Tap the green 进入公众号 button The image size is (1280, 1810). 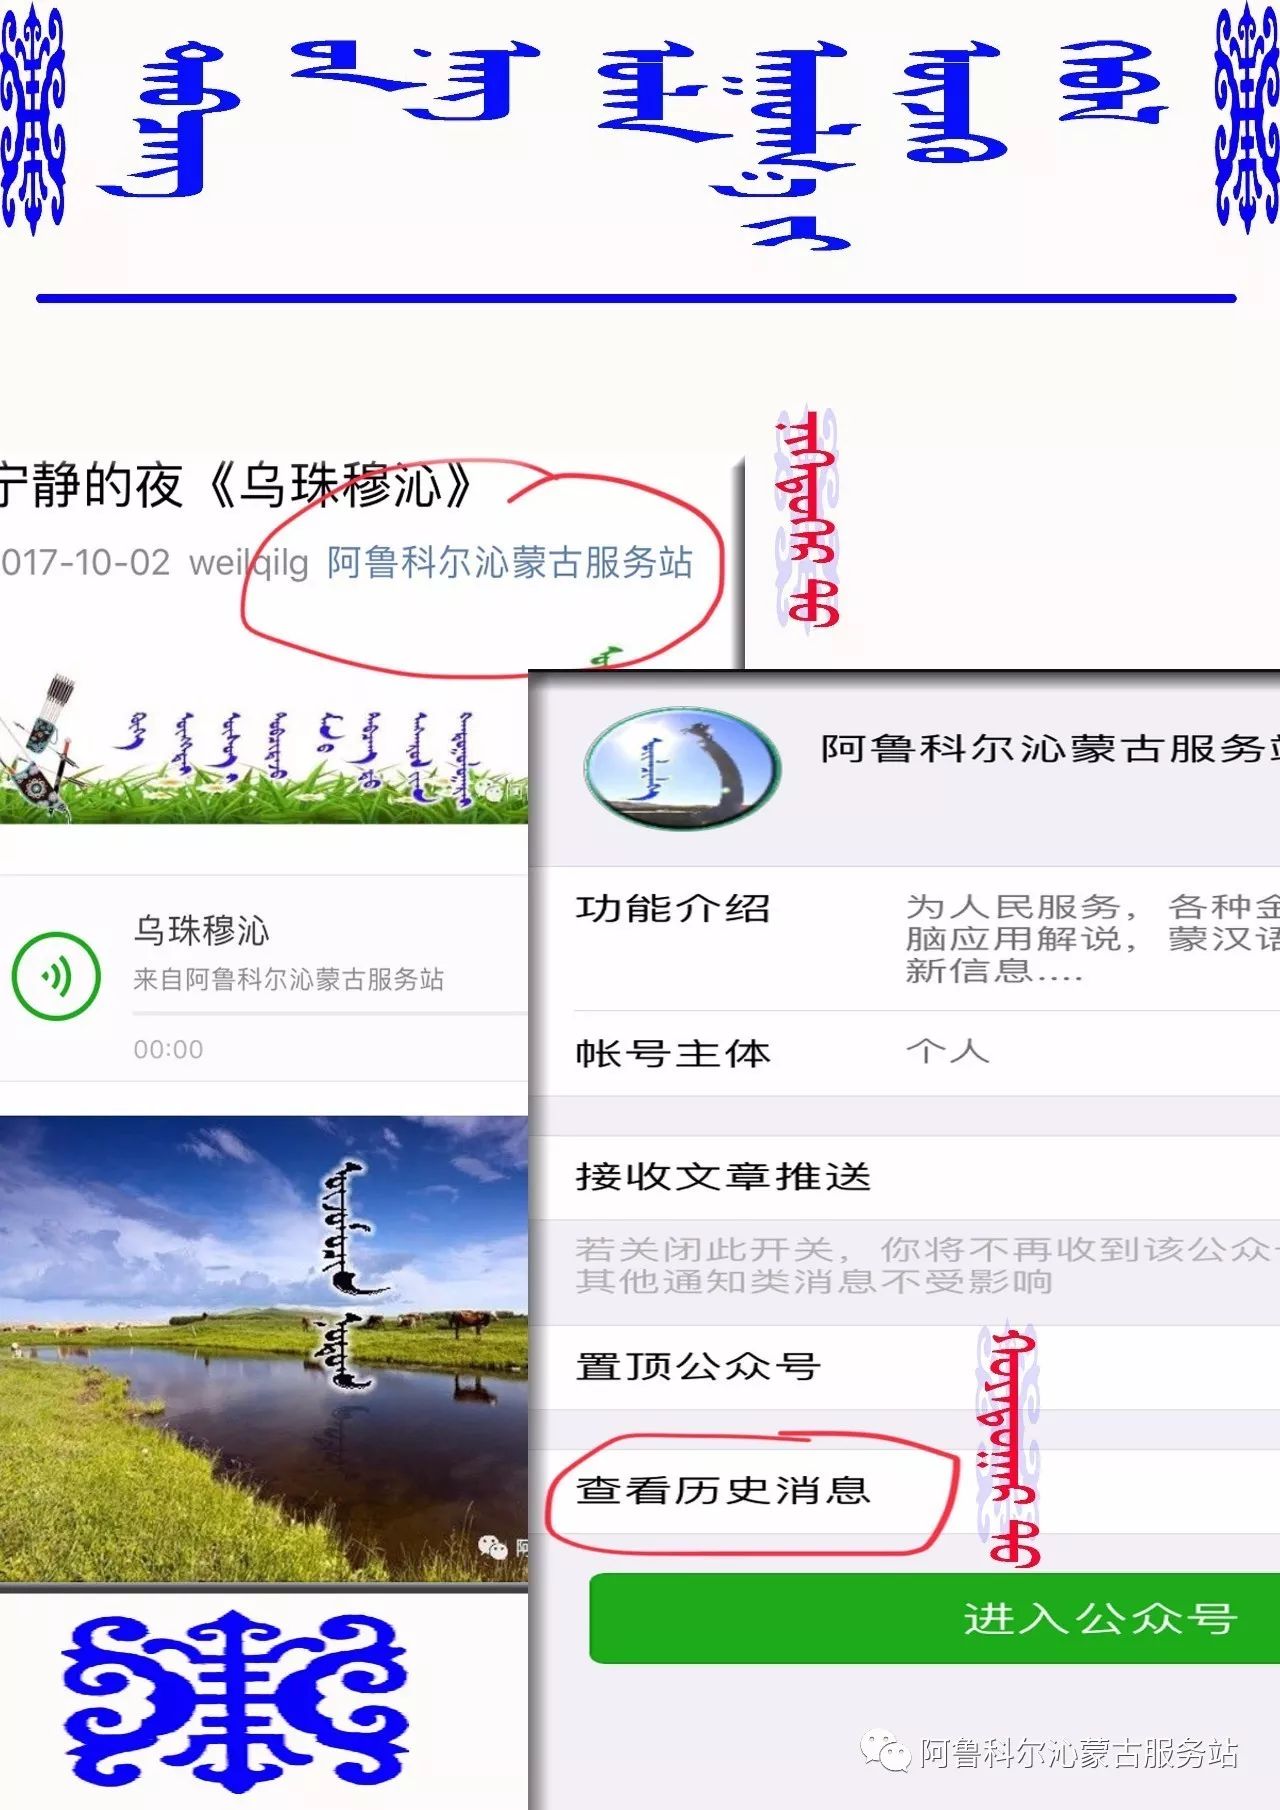point(934,1618)
